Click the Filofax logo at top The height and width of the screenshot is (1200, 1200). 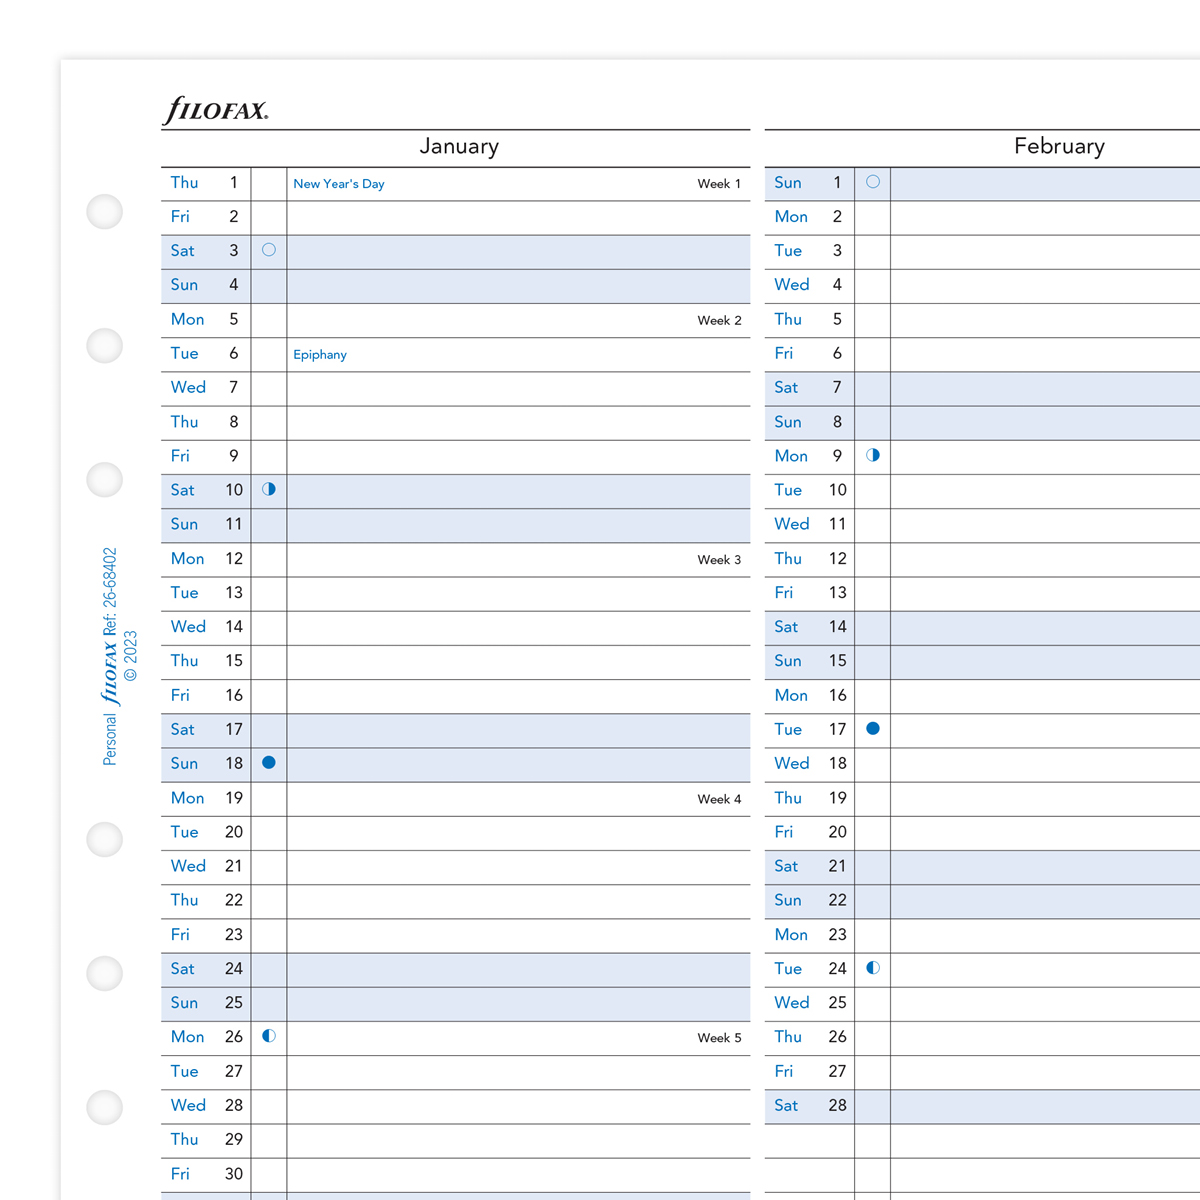point(216,110)
